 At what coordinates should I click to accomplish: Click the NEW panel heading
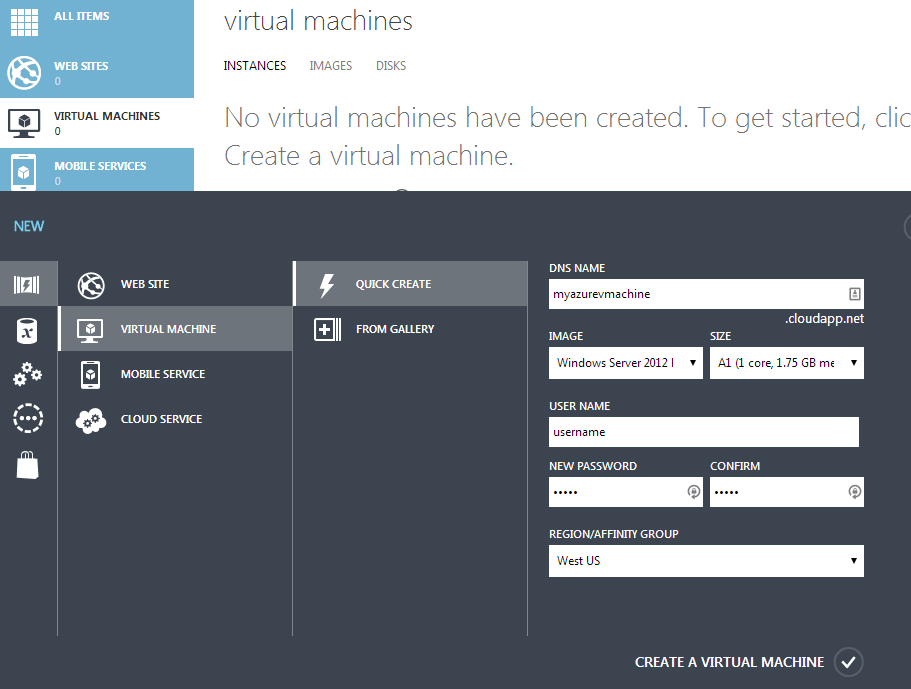click(29, 226)
